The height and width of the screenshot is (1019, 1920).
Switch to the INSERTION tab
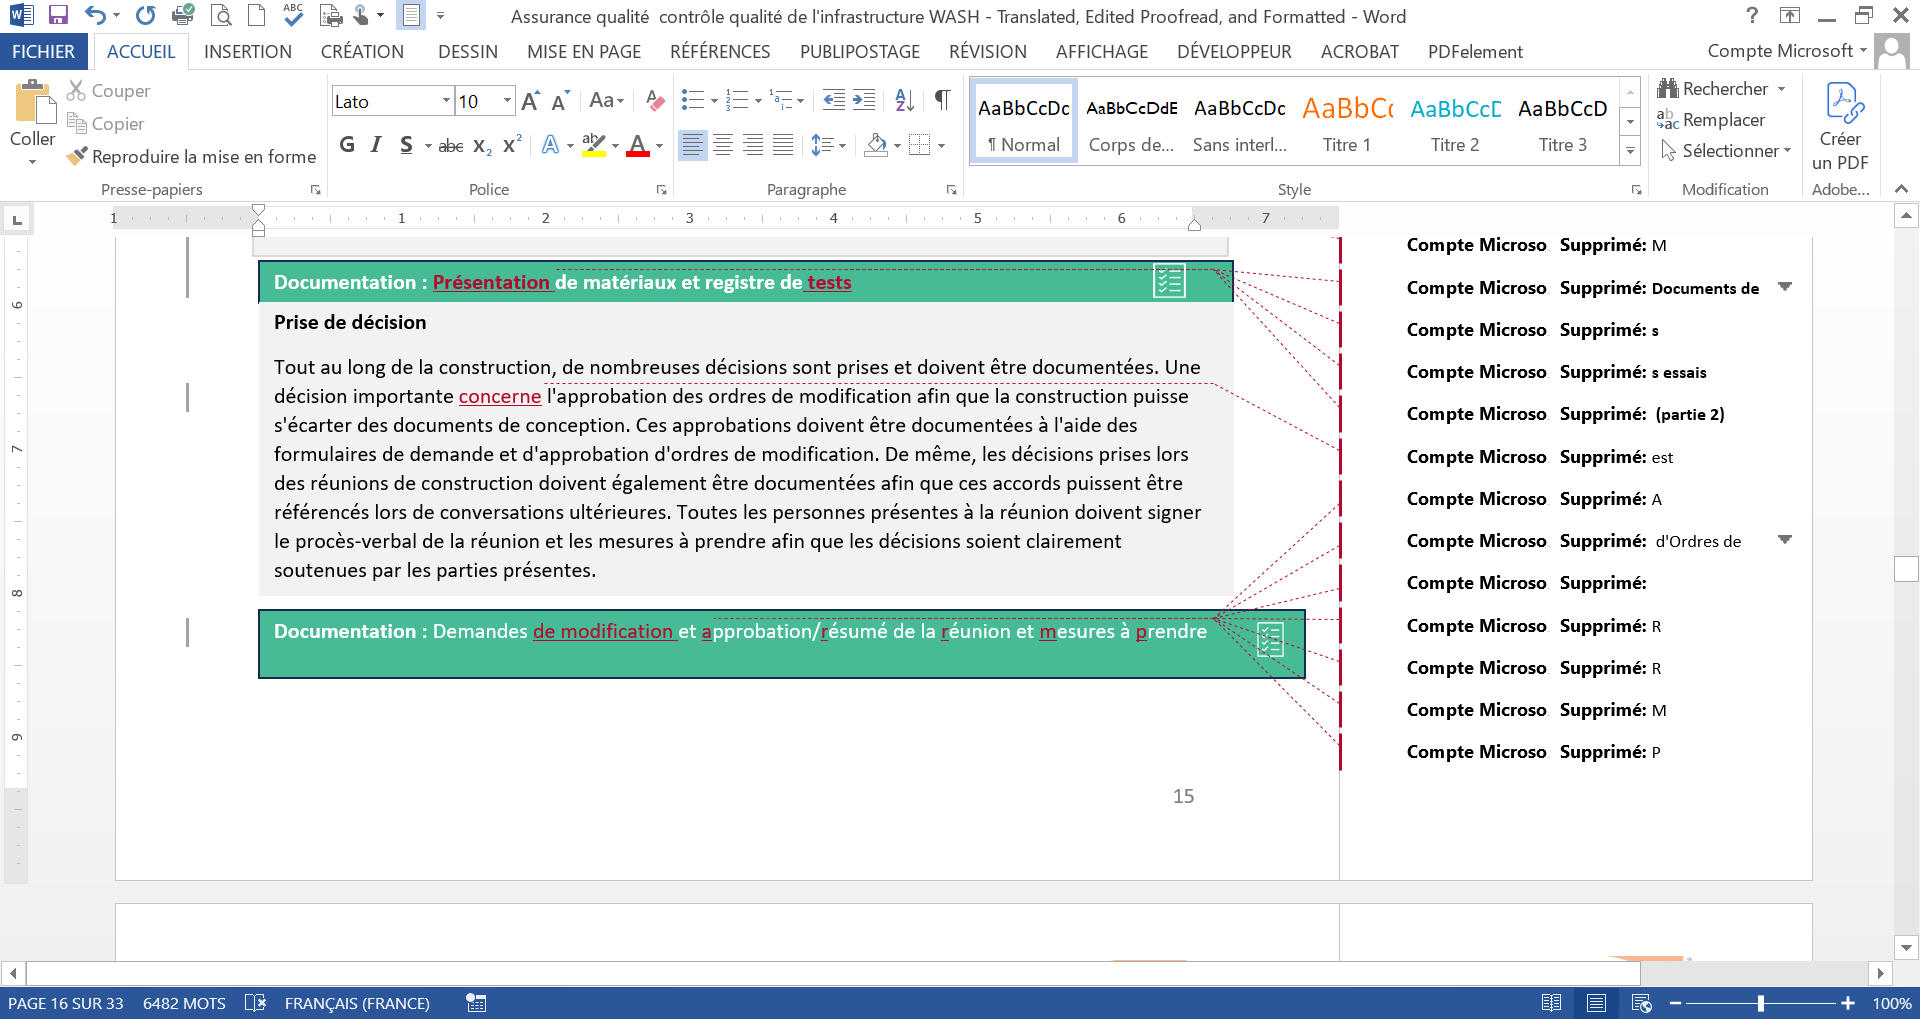(x=248, y=51)
